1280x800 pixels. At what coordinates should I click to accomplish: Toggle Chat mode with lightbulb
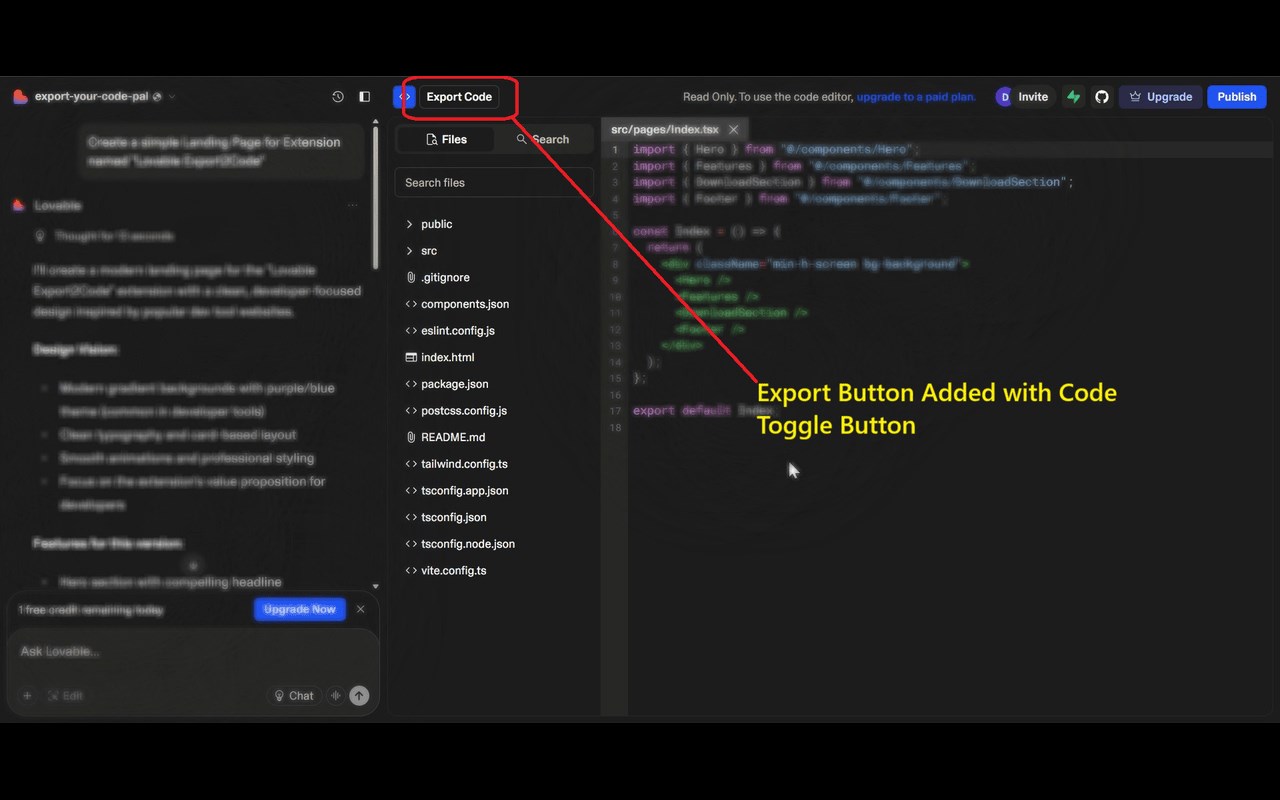click(295, 696)
